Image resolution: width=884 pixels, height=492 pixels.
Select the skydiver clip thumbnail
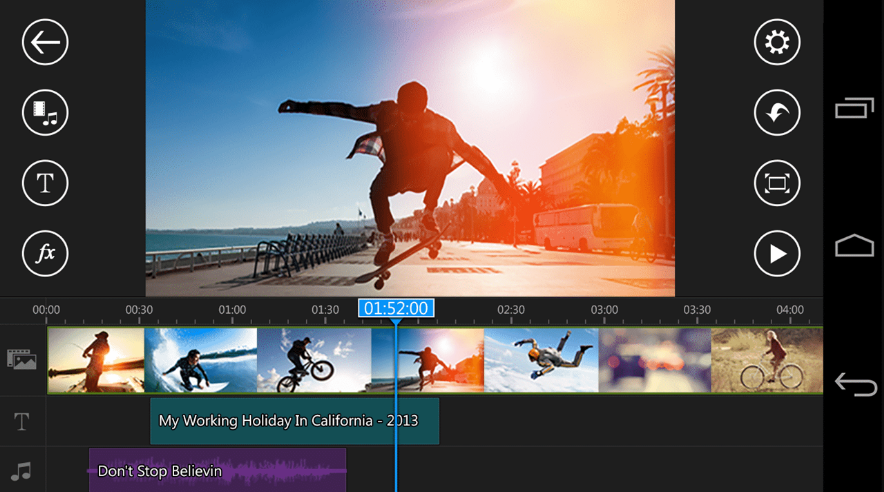(541, 361)
